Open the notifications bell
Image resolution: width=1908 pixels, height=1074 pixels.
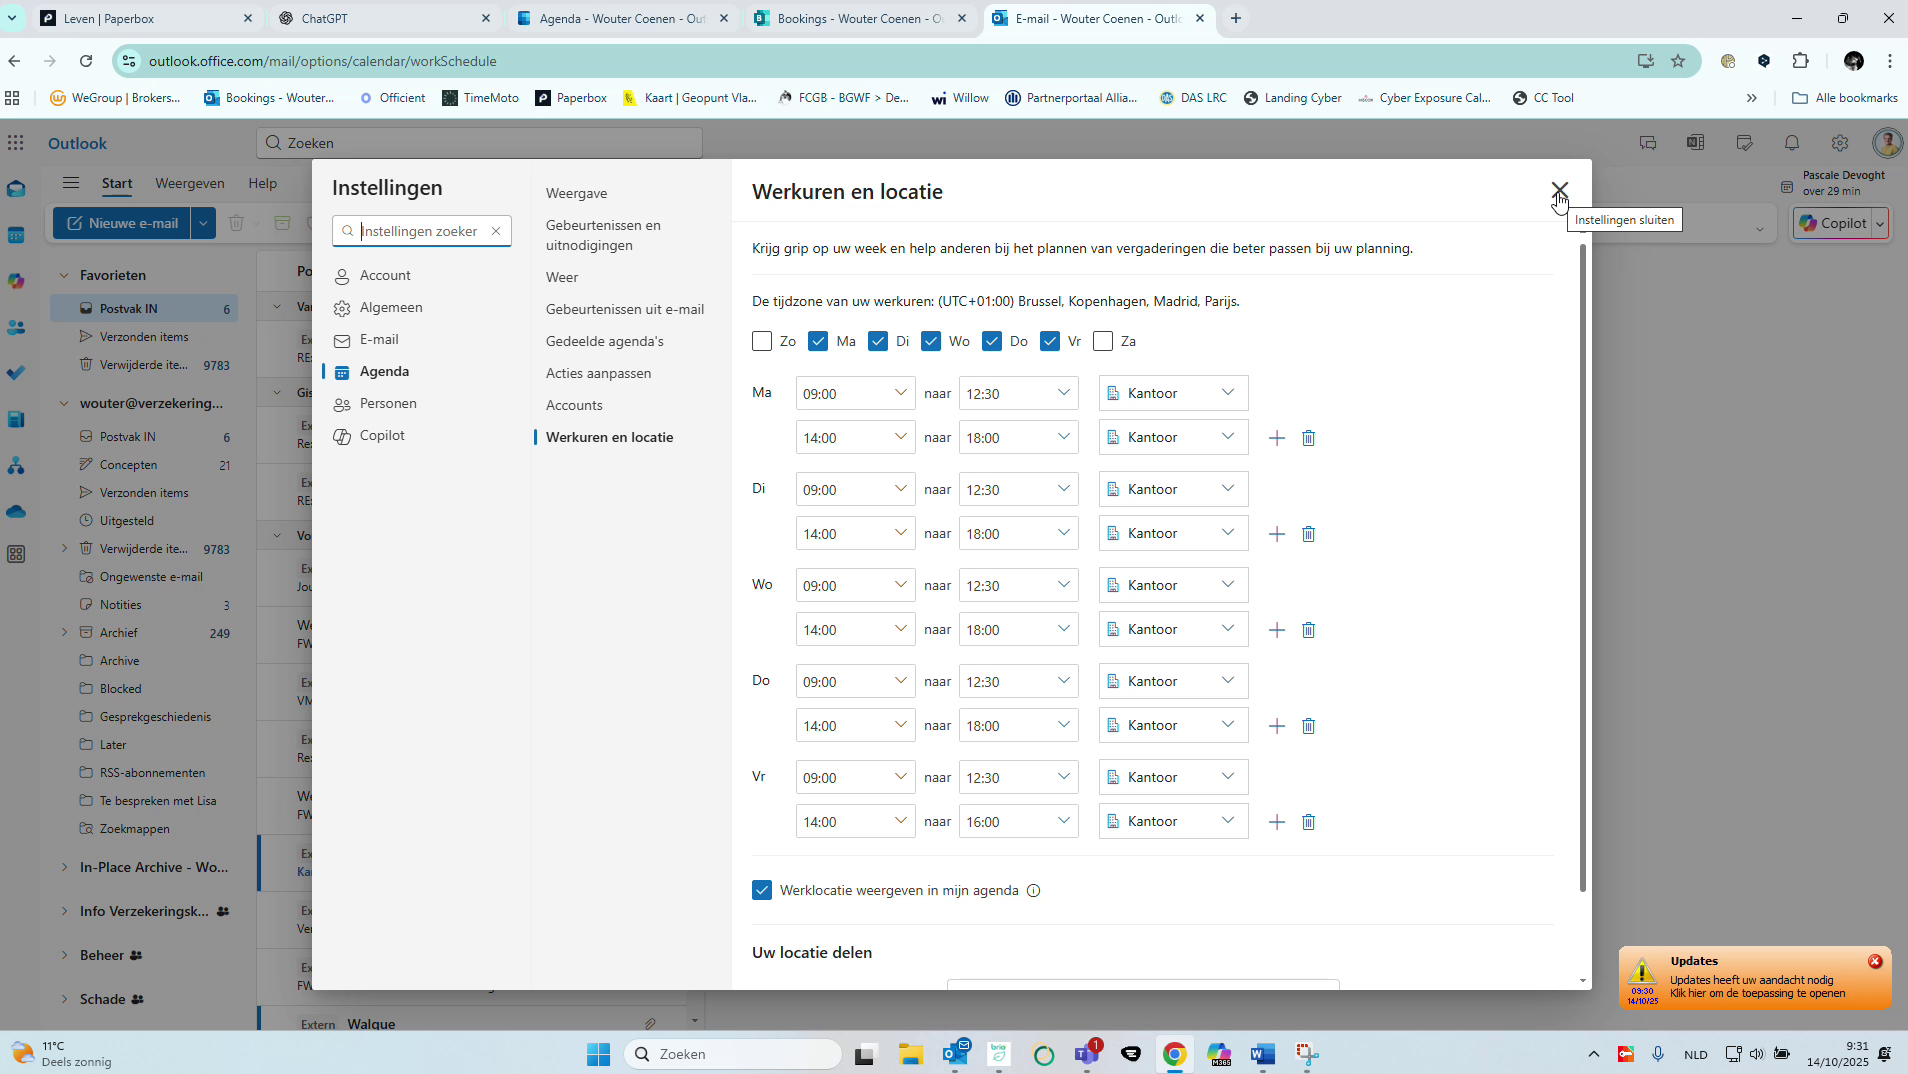[x=1791, y=143]
